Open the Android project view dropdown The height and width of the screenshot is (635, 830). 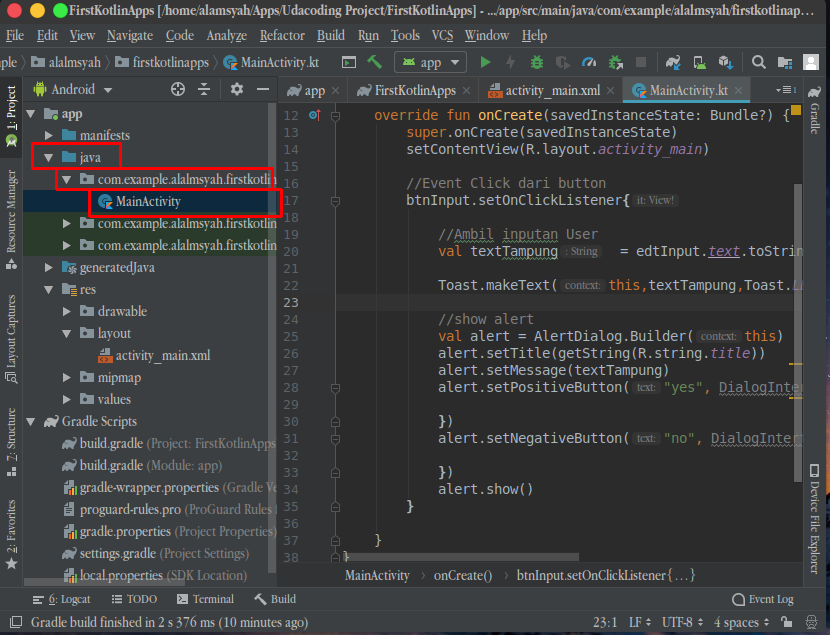73,89
